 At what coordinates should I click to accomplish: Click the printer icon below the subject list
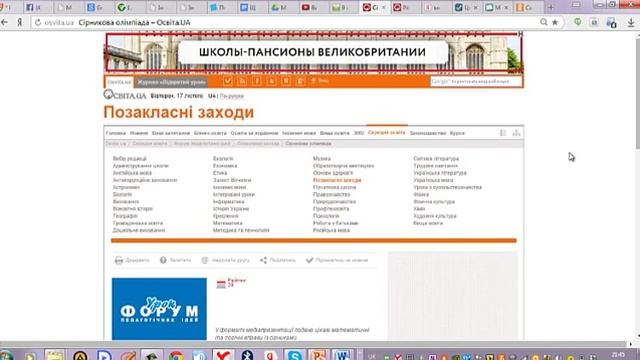pyautogui.click(x=119, y=260)
